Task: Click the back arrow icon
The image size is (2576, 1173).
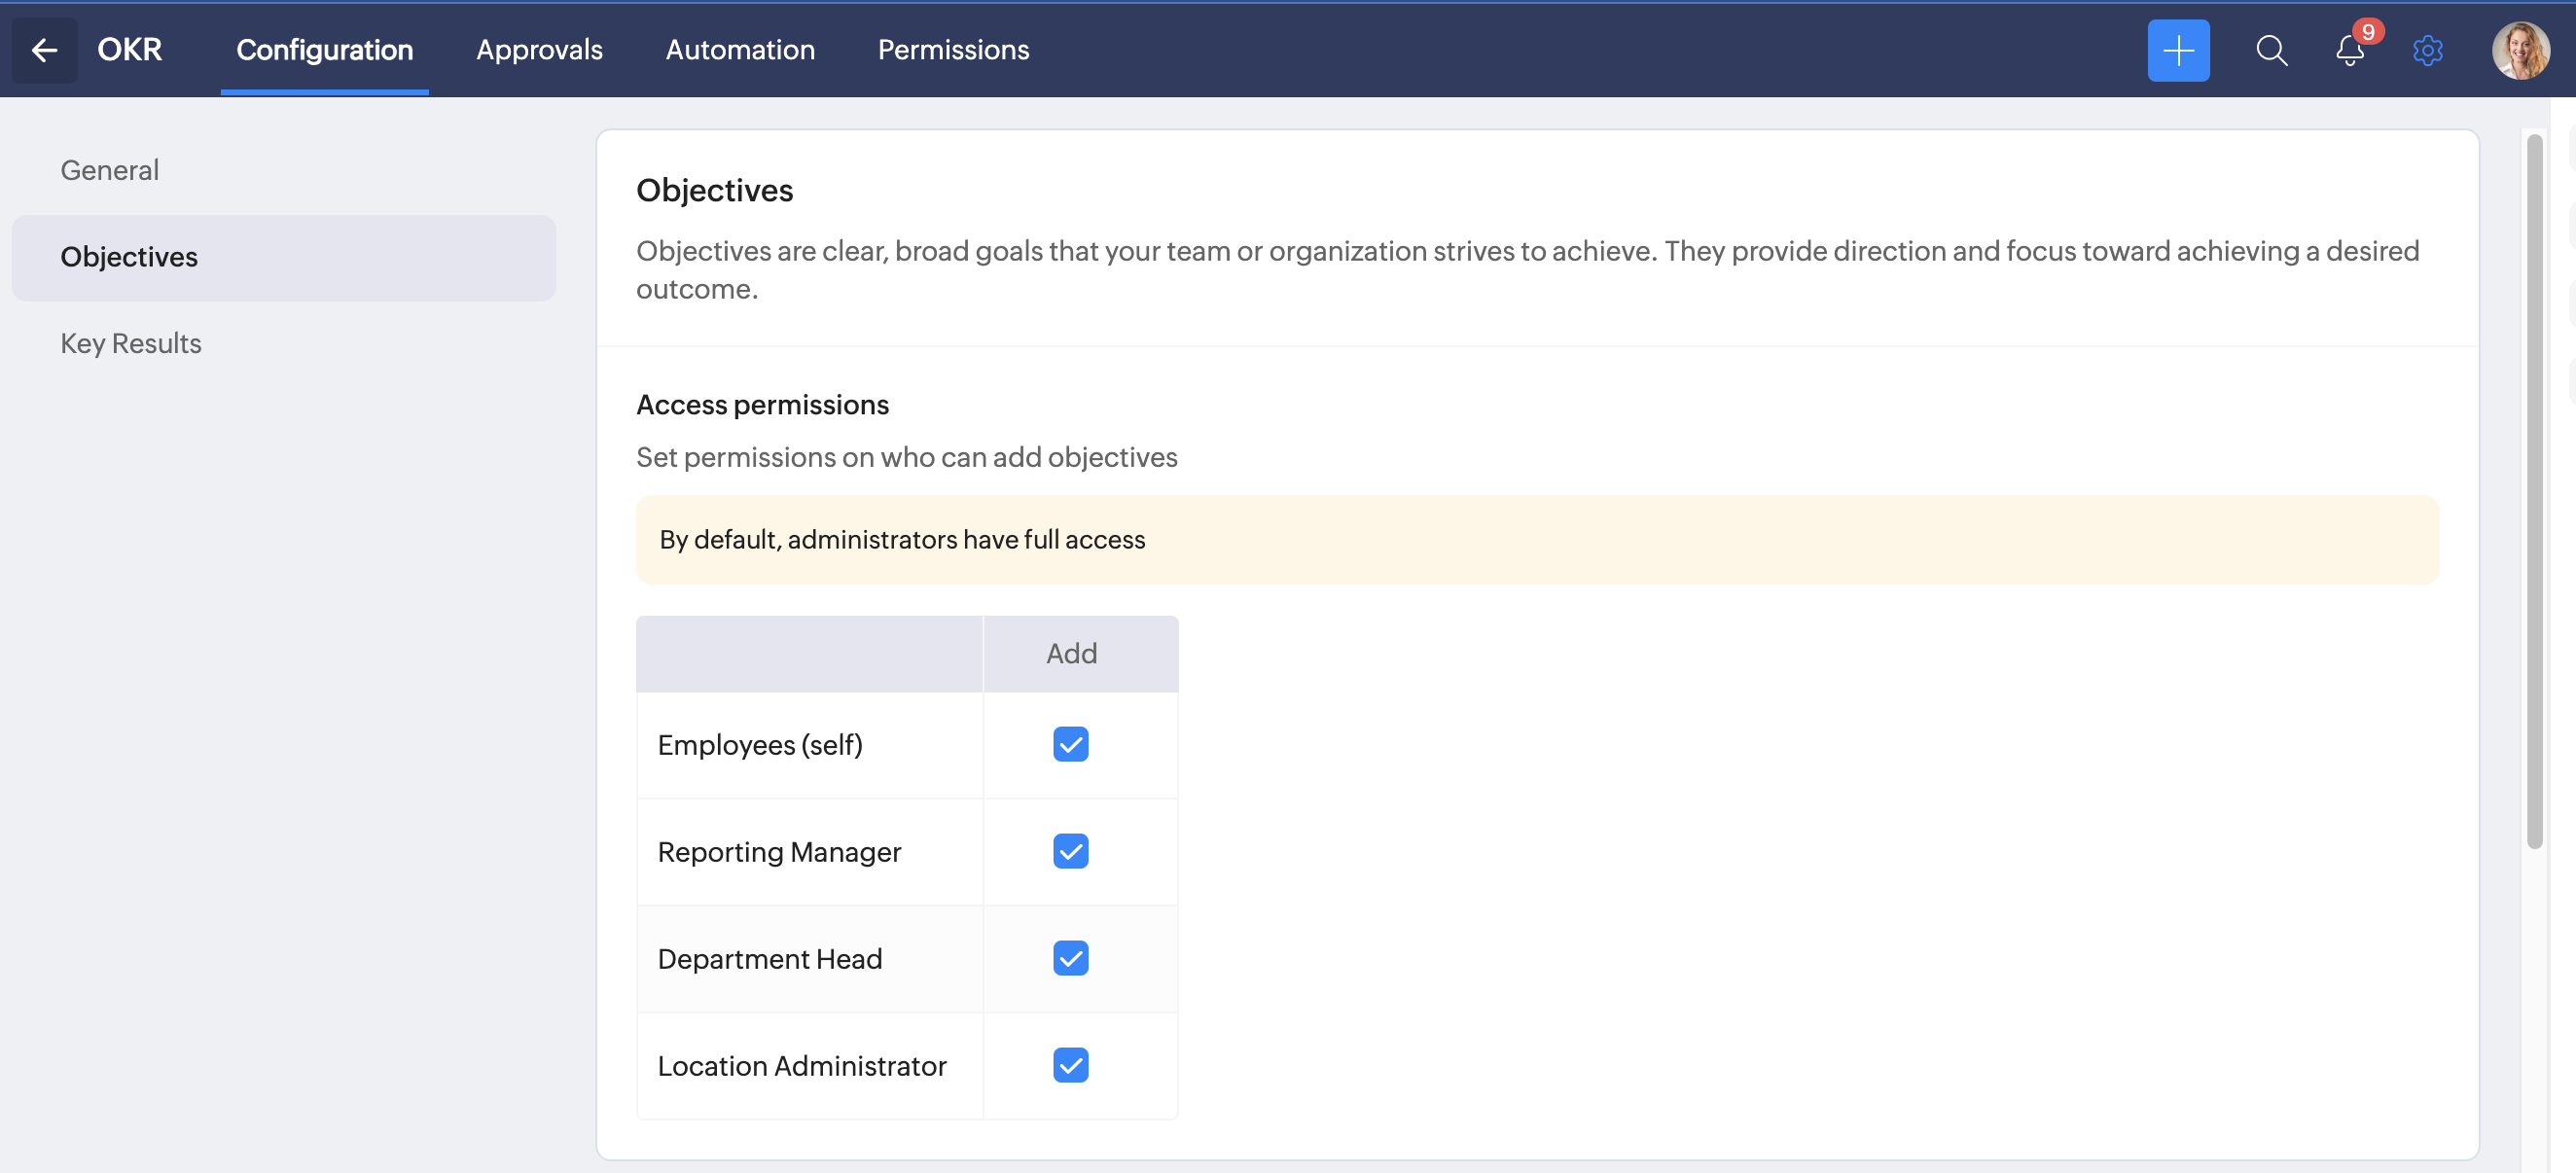Action: [44, 50]
